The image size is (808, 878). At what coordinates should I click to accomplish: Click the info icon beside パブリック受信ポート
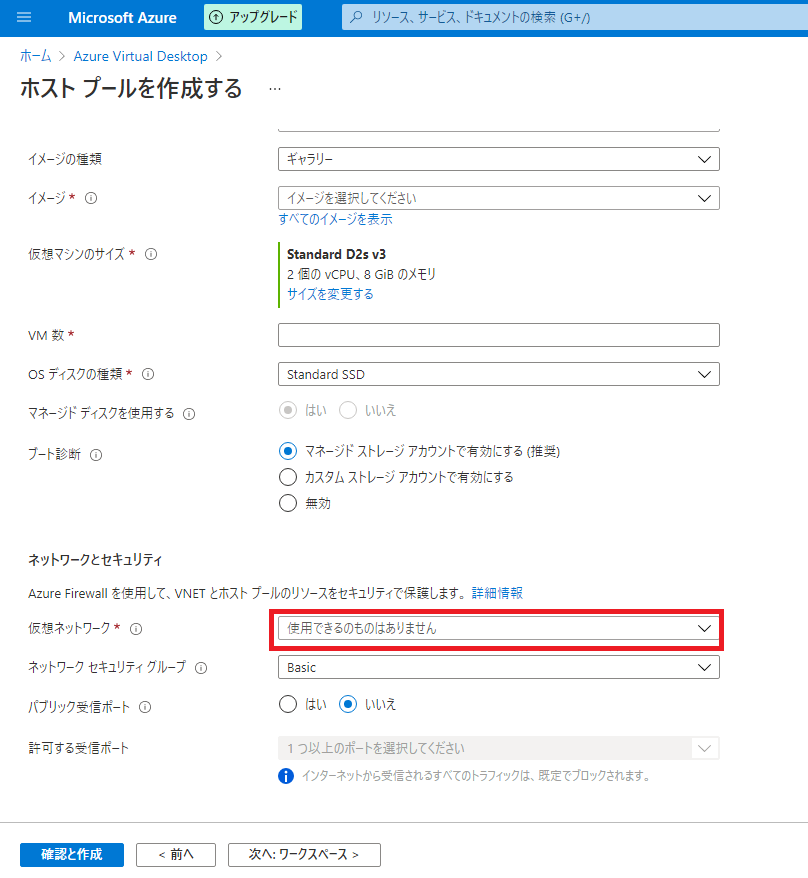[145, 707]
